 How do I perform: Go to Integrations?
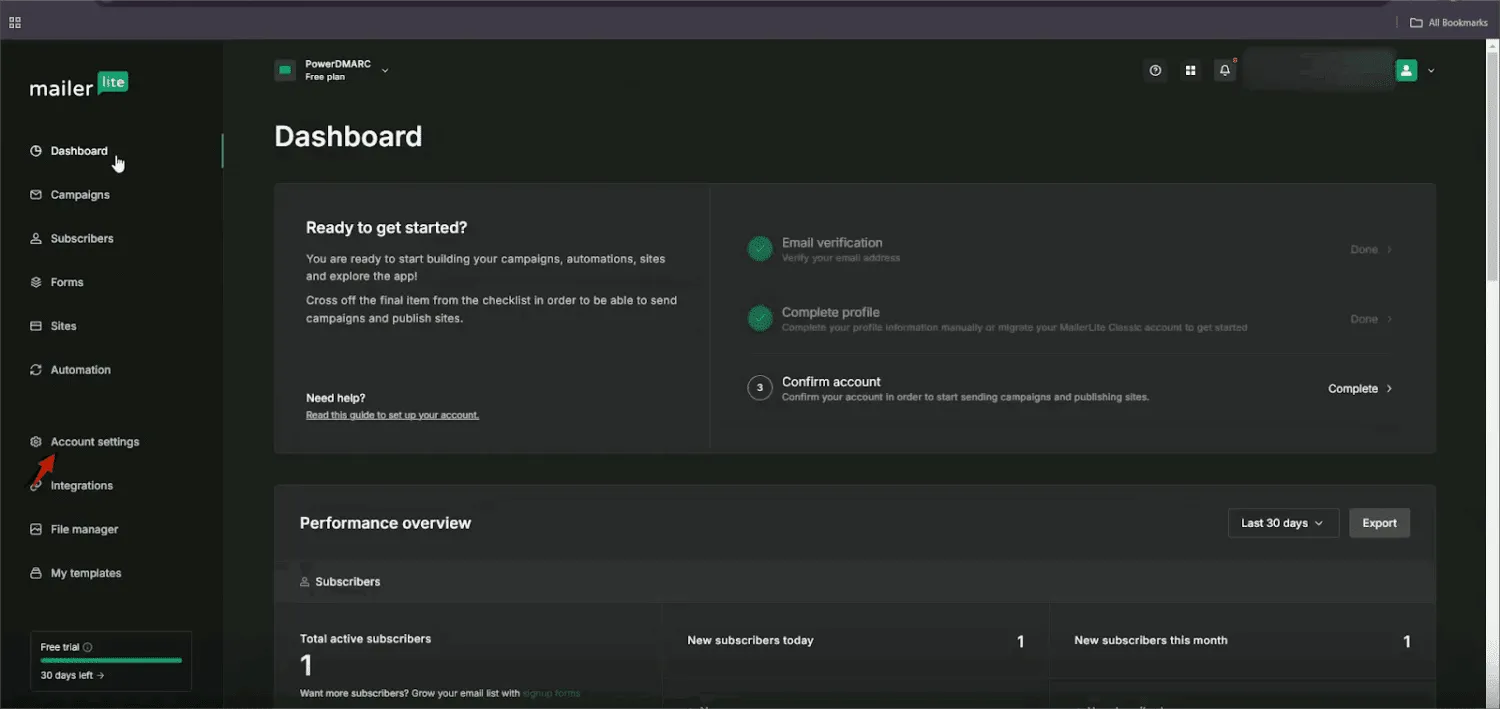[82, 486]
